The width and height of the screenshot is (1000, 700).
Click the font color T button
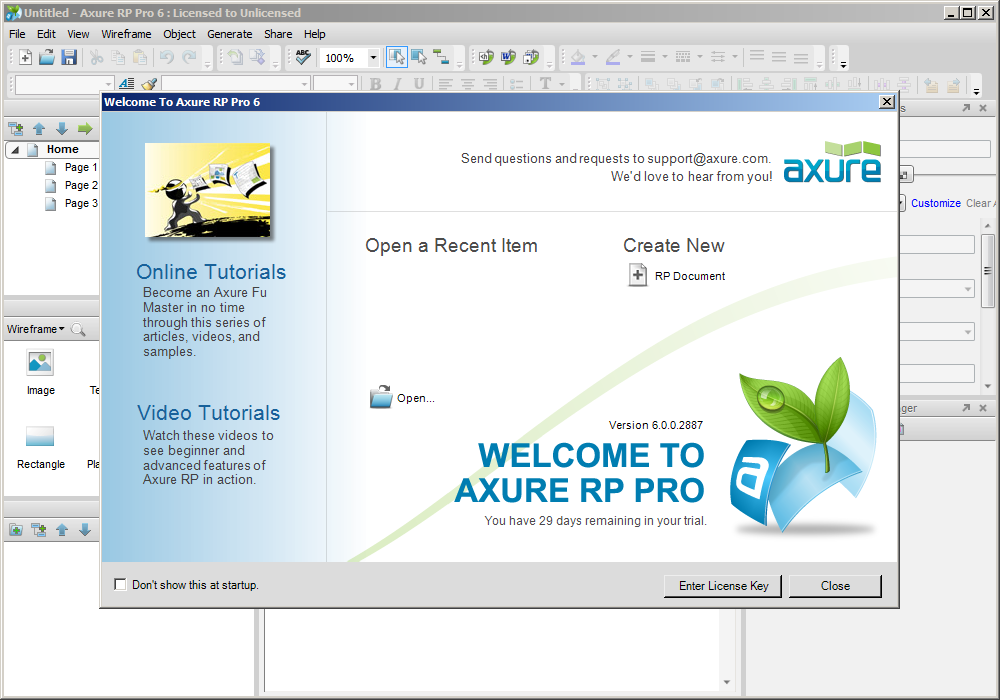545,84
